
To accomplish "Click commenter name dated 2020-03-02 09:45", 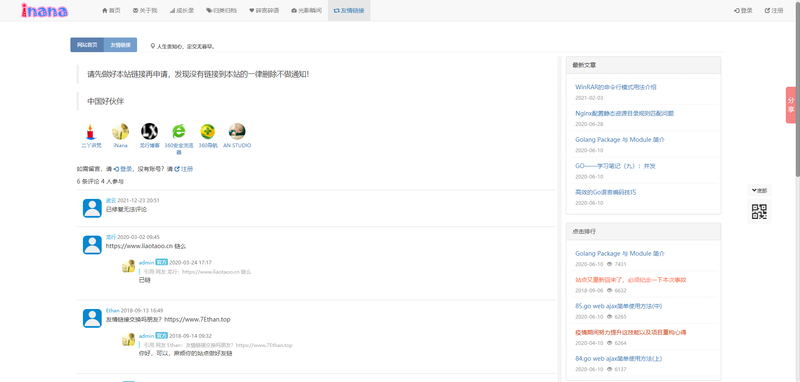I will coord(111,237).
